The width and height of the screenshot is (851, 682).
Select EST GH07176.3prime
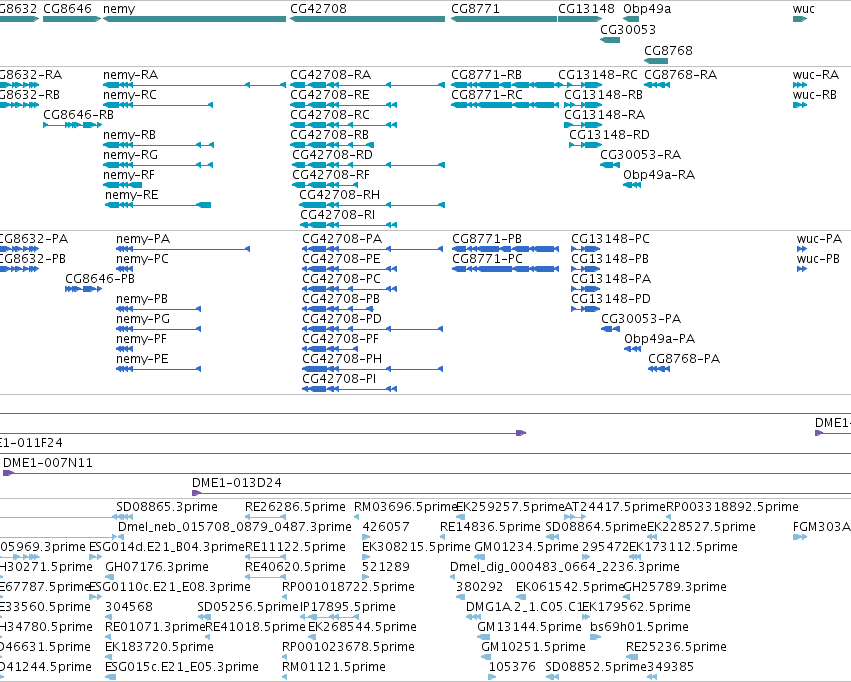(157, 567)
